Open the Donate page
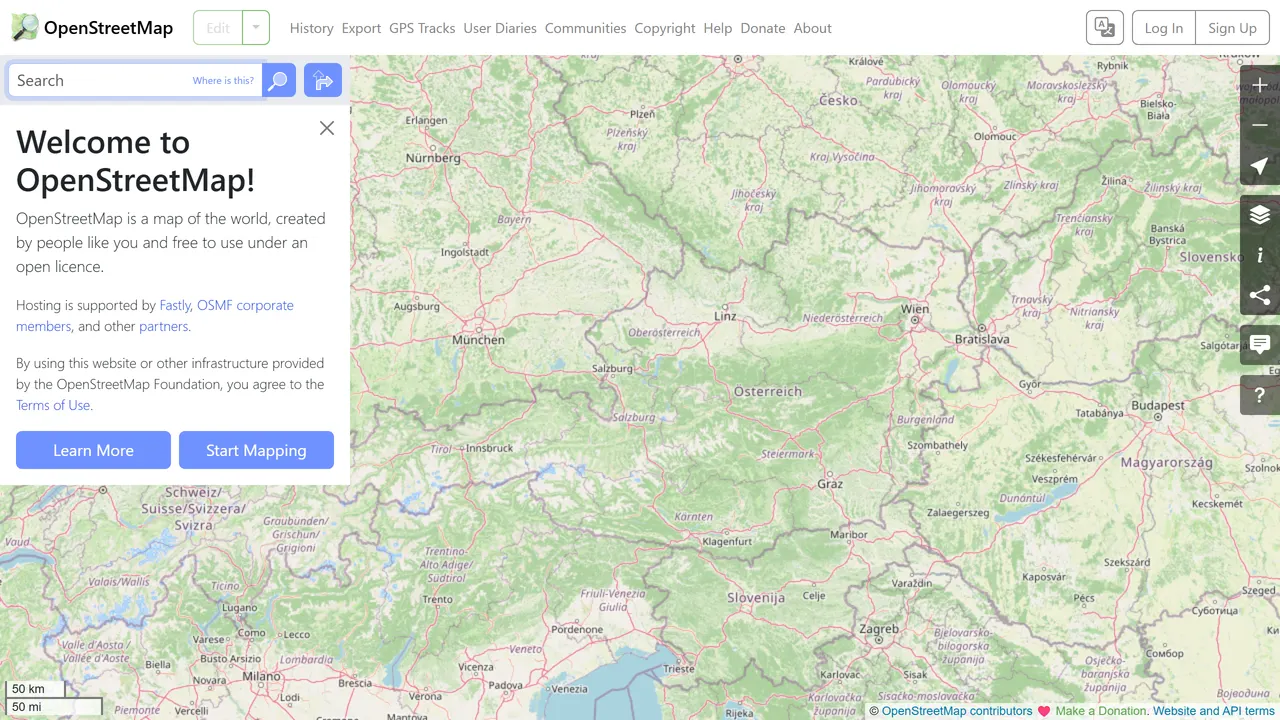The height and width of the screenshot is (720, 1280). click(763, 28)
